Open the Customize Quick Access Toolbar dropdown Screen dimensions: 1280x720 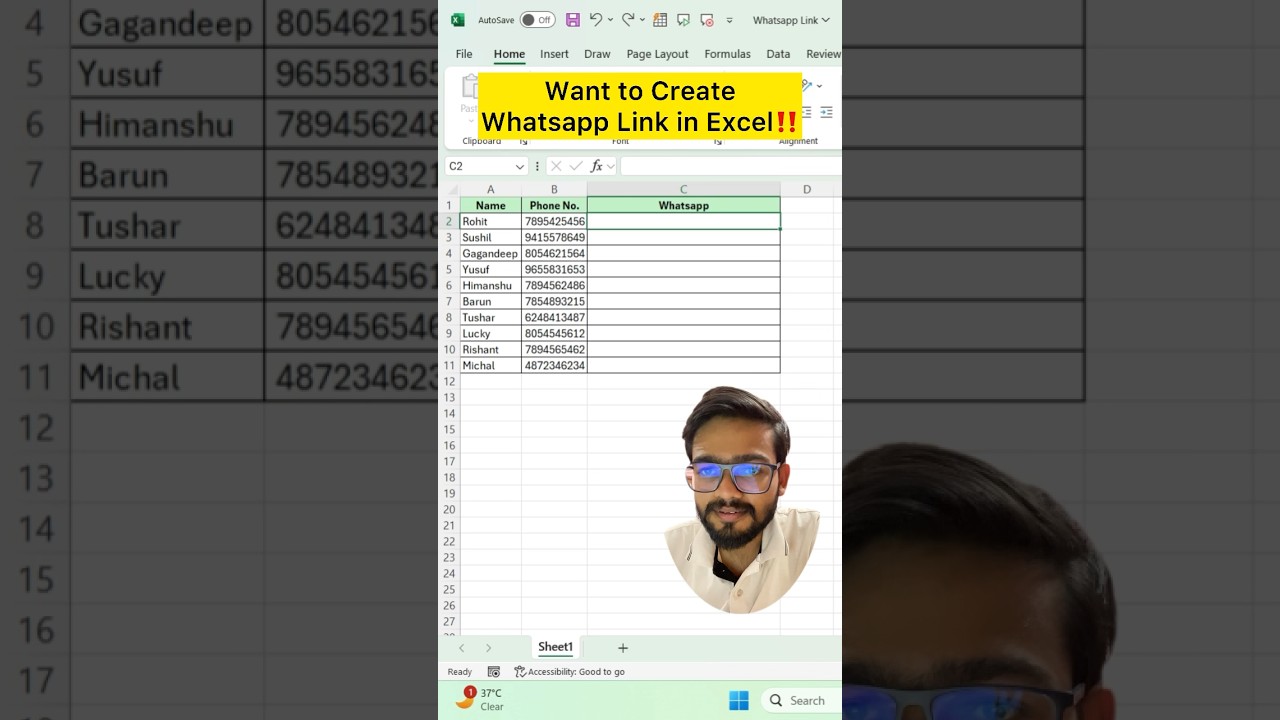(729, 20)
